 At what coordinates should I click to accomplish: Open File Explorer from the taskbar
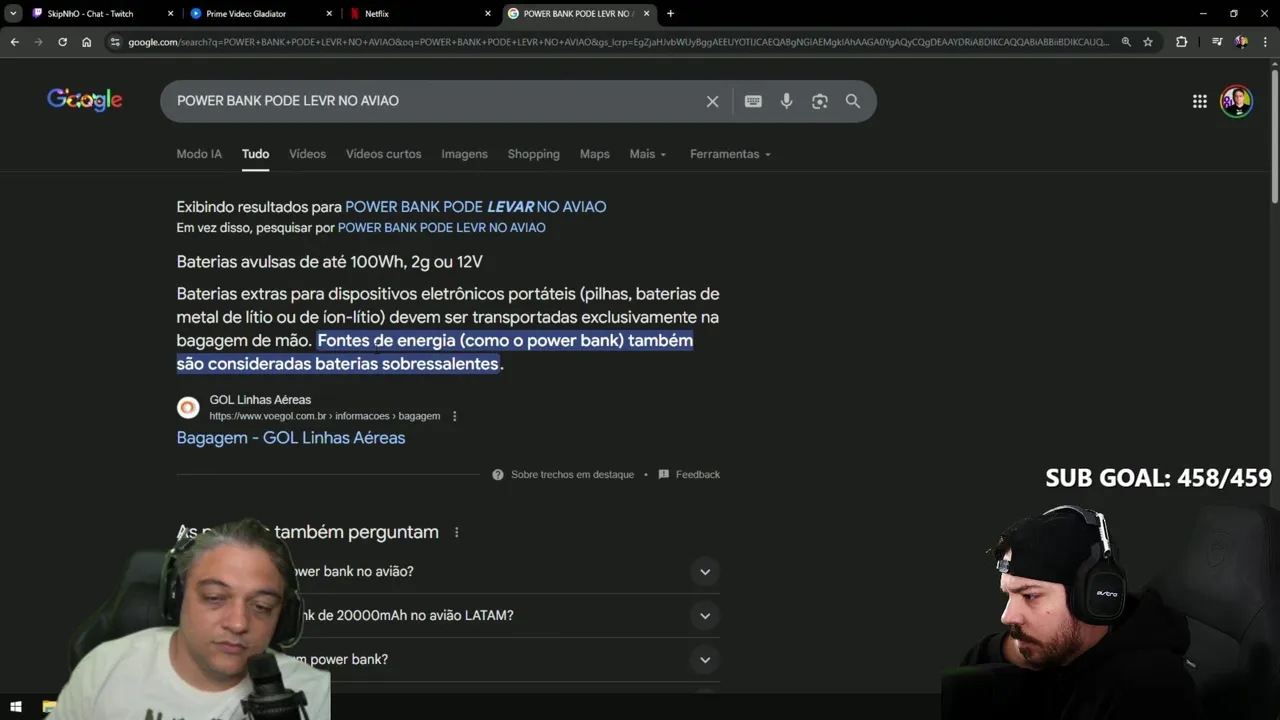coord(49,707)
